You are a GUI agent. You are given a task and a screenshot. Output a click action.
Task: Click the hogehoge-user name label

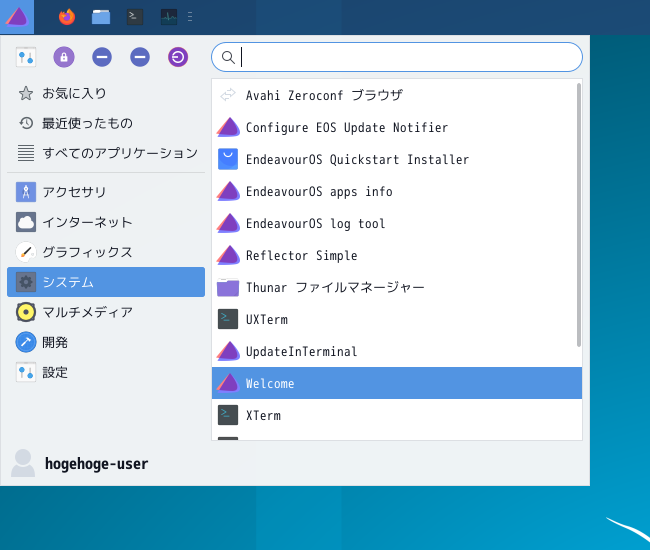[x=96, y=464]
